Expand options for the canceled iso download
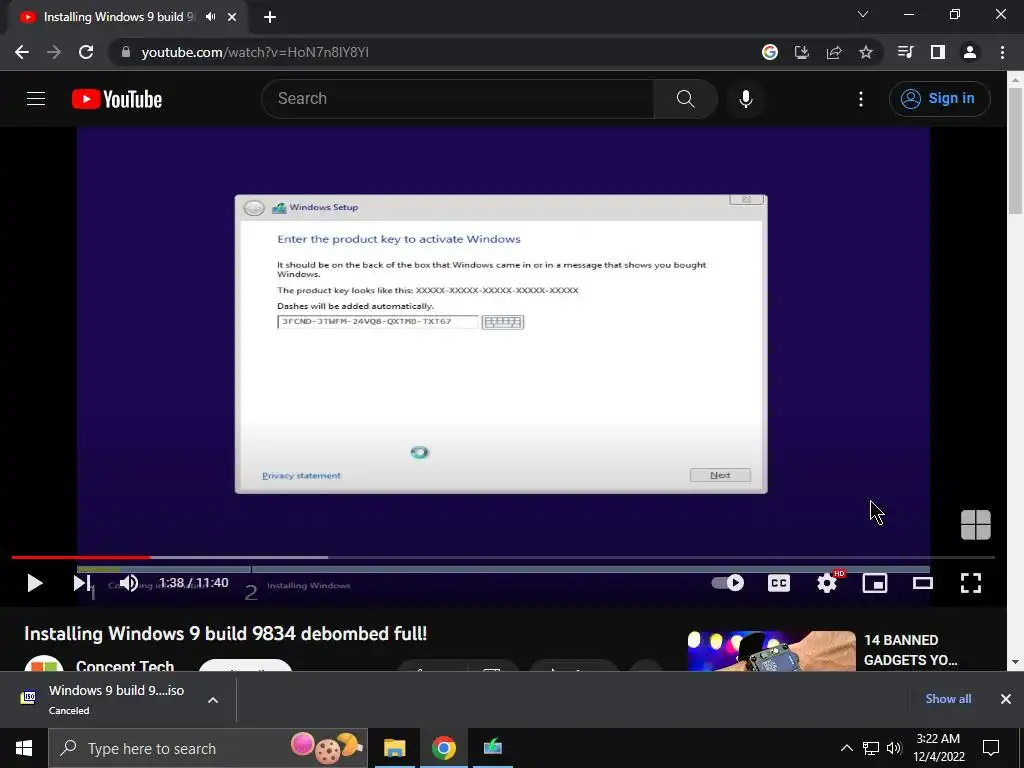Image resolution: width=1024 pixels, height=768 pixels. 213,700
